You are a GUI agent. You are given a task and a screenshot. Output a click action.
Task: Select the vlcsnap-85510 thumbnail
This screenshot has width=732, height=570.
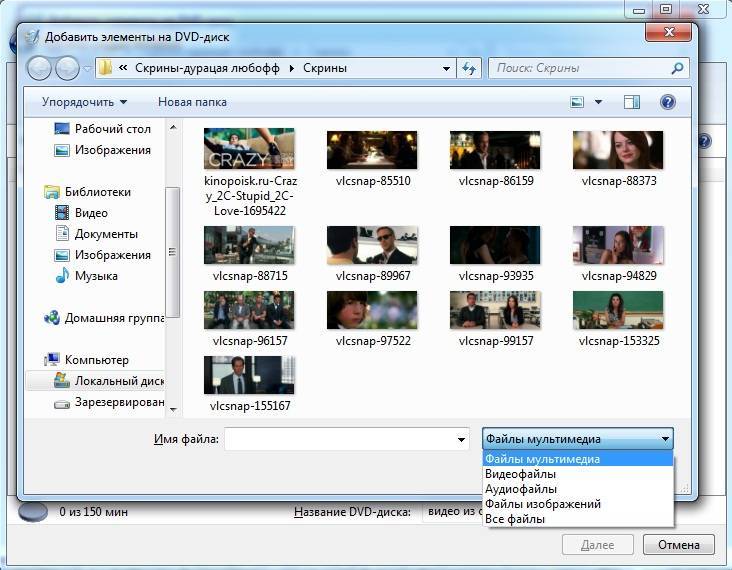pos(372,150)
